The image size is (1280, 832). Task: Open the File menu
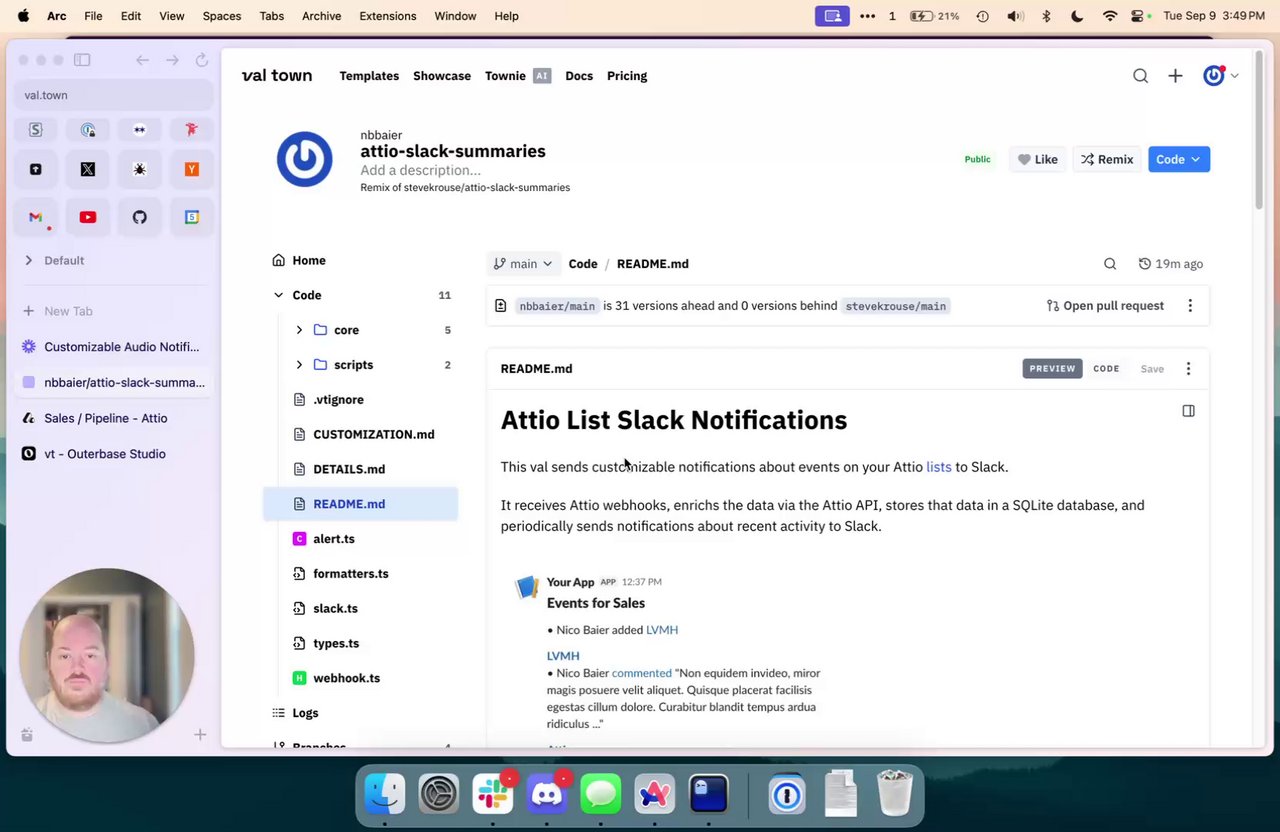pyautogui.click(x=93, y=16)
